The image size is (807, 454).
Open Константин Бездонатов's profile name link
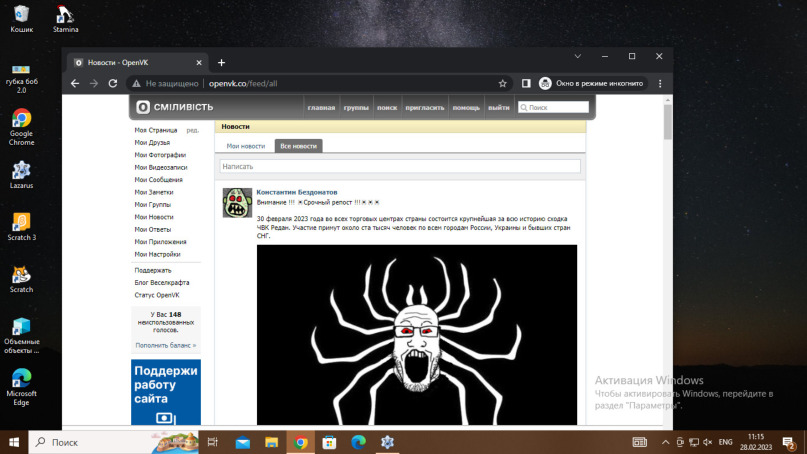pos(297,192)
